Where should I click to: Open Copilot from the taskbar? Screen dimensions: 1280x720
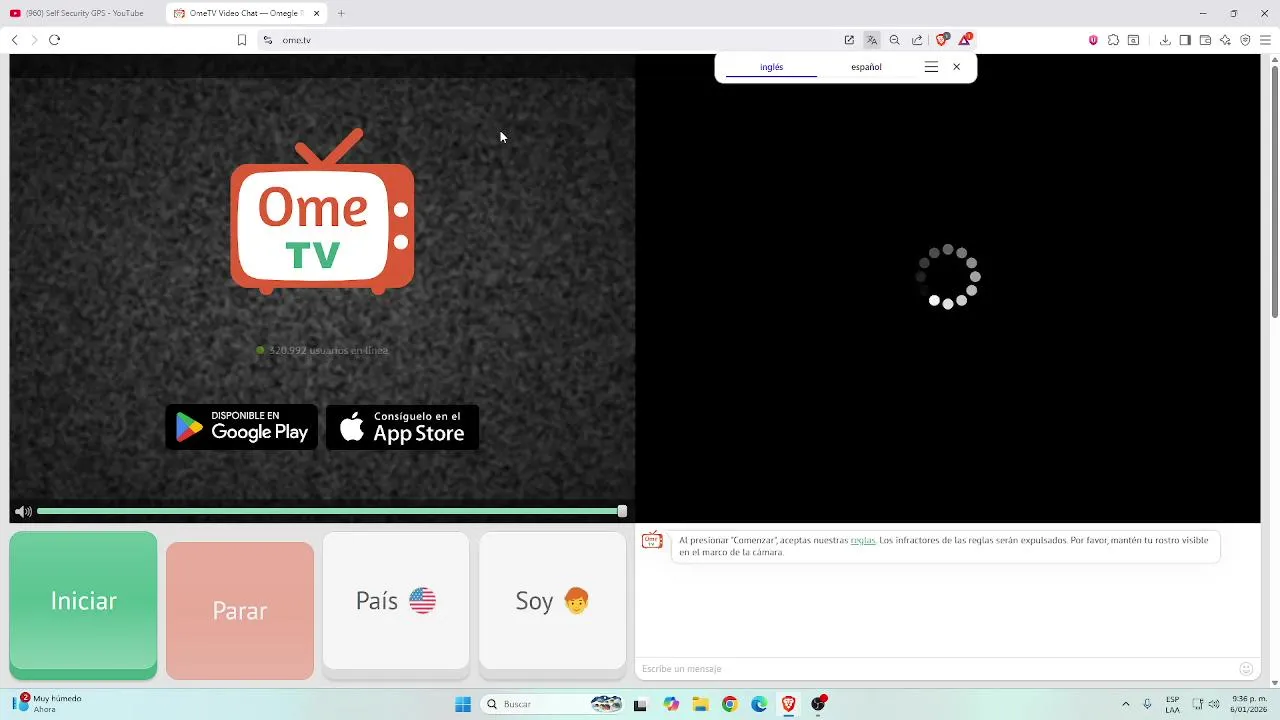pos(670,704)
